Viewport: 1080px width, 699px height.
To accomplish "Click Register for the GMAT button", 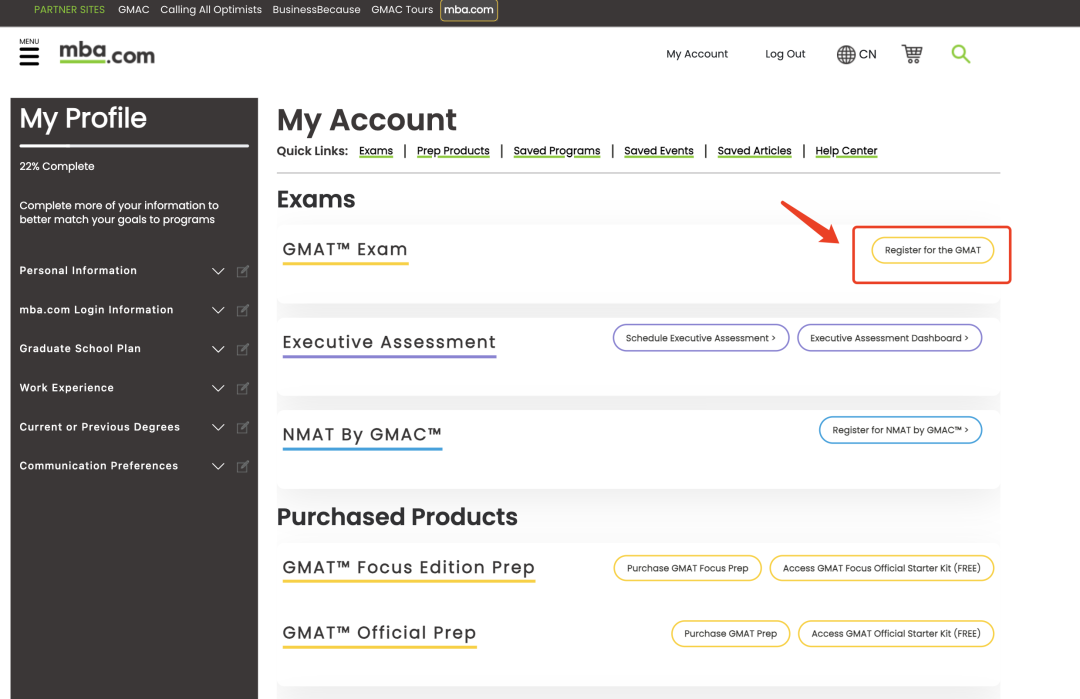I will pos(932,250).
